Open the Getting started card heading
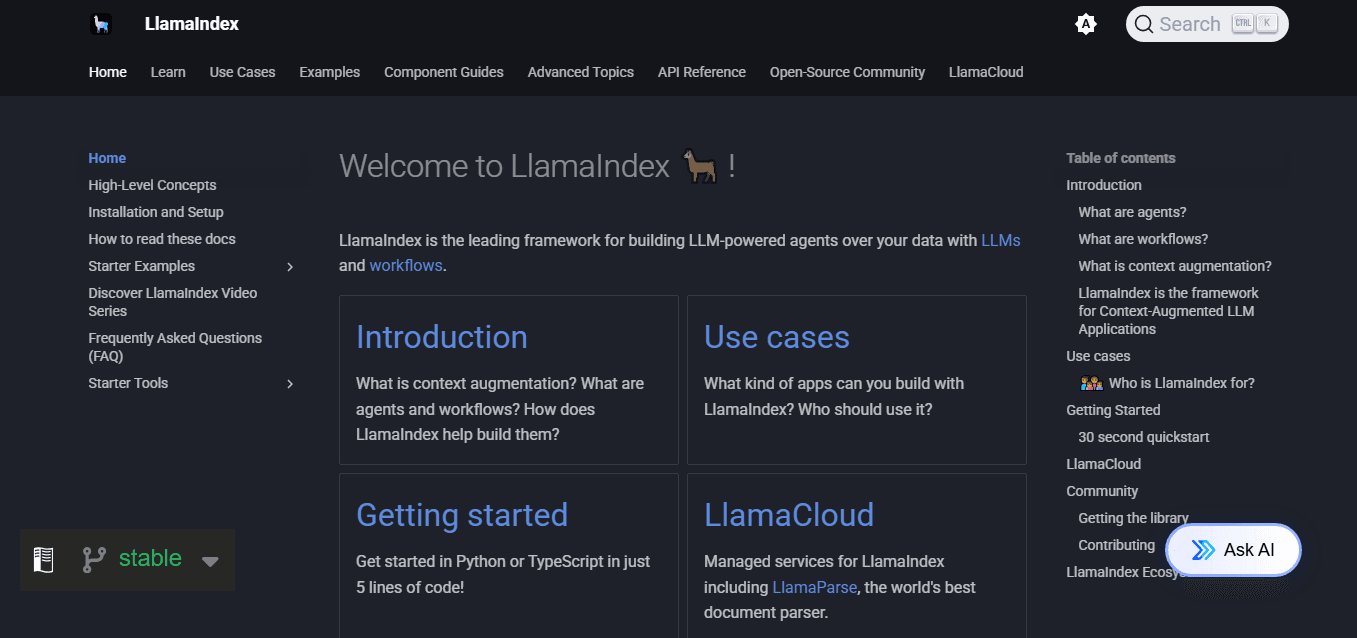The image size is (1357, 638). [462, 515]
